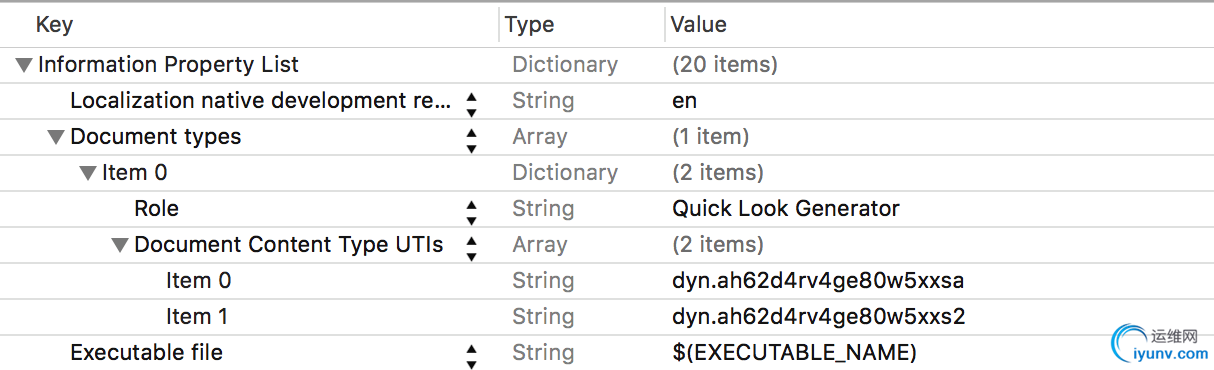Viewport: 1214px width, 370px height.
Task: Open key stepper beside Role
Action: tap(472, 210)
